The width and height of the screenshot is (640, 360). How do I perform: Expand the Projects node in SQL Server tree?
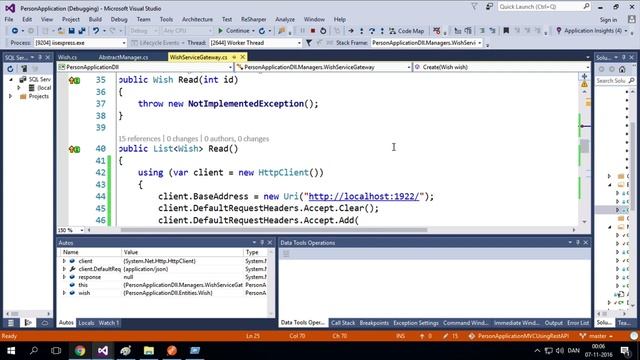[11, 96]
